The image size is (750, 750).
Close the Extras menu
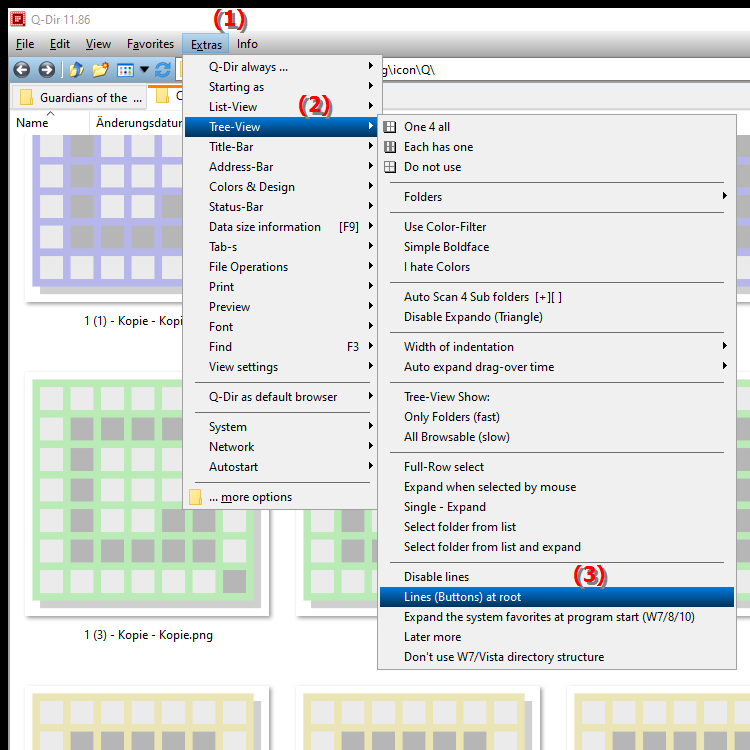coord(206,44)
